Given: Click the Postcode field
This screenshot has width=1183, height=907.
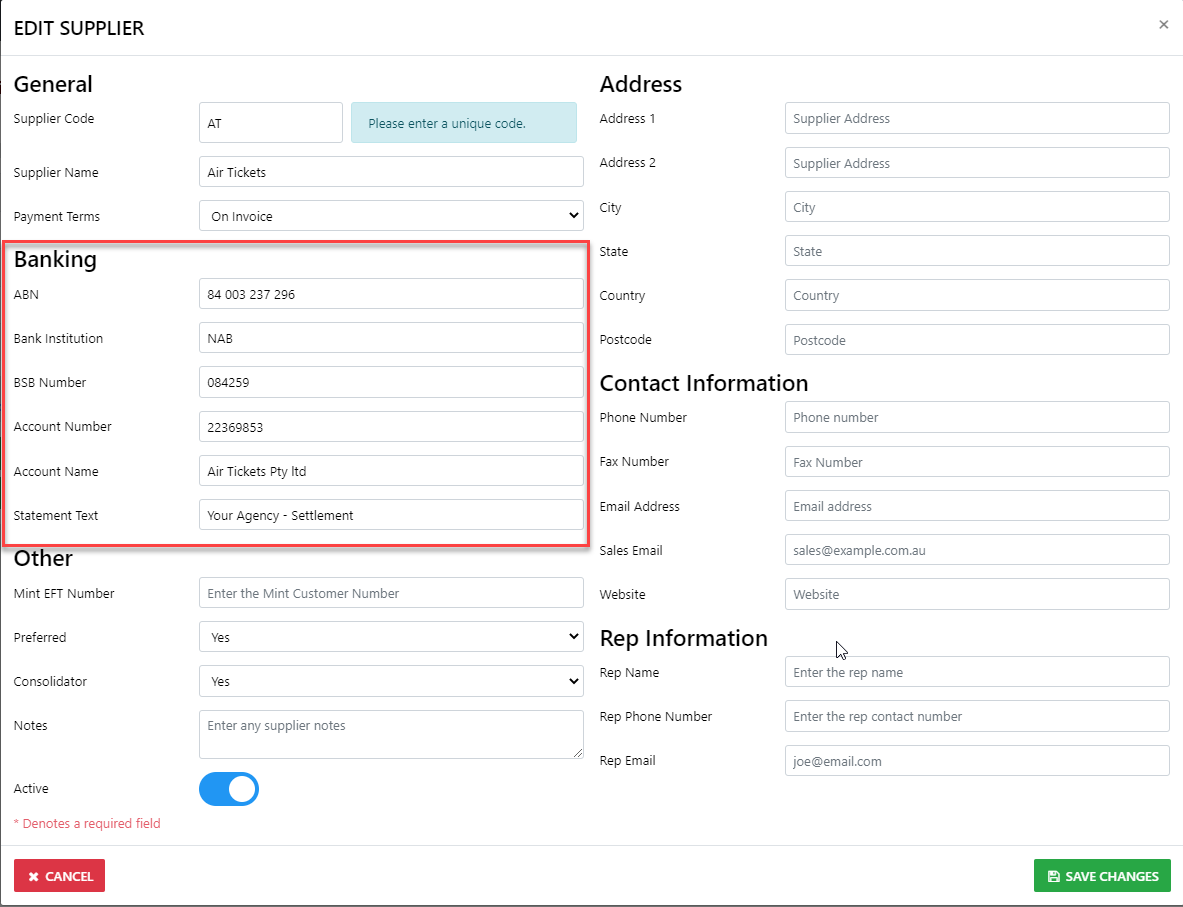Looking at the screenshot, I should pos(977,340).
